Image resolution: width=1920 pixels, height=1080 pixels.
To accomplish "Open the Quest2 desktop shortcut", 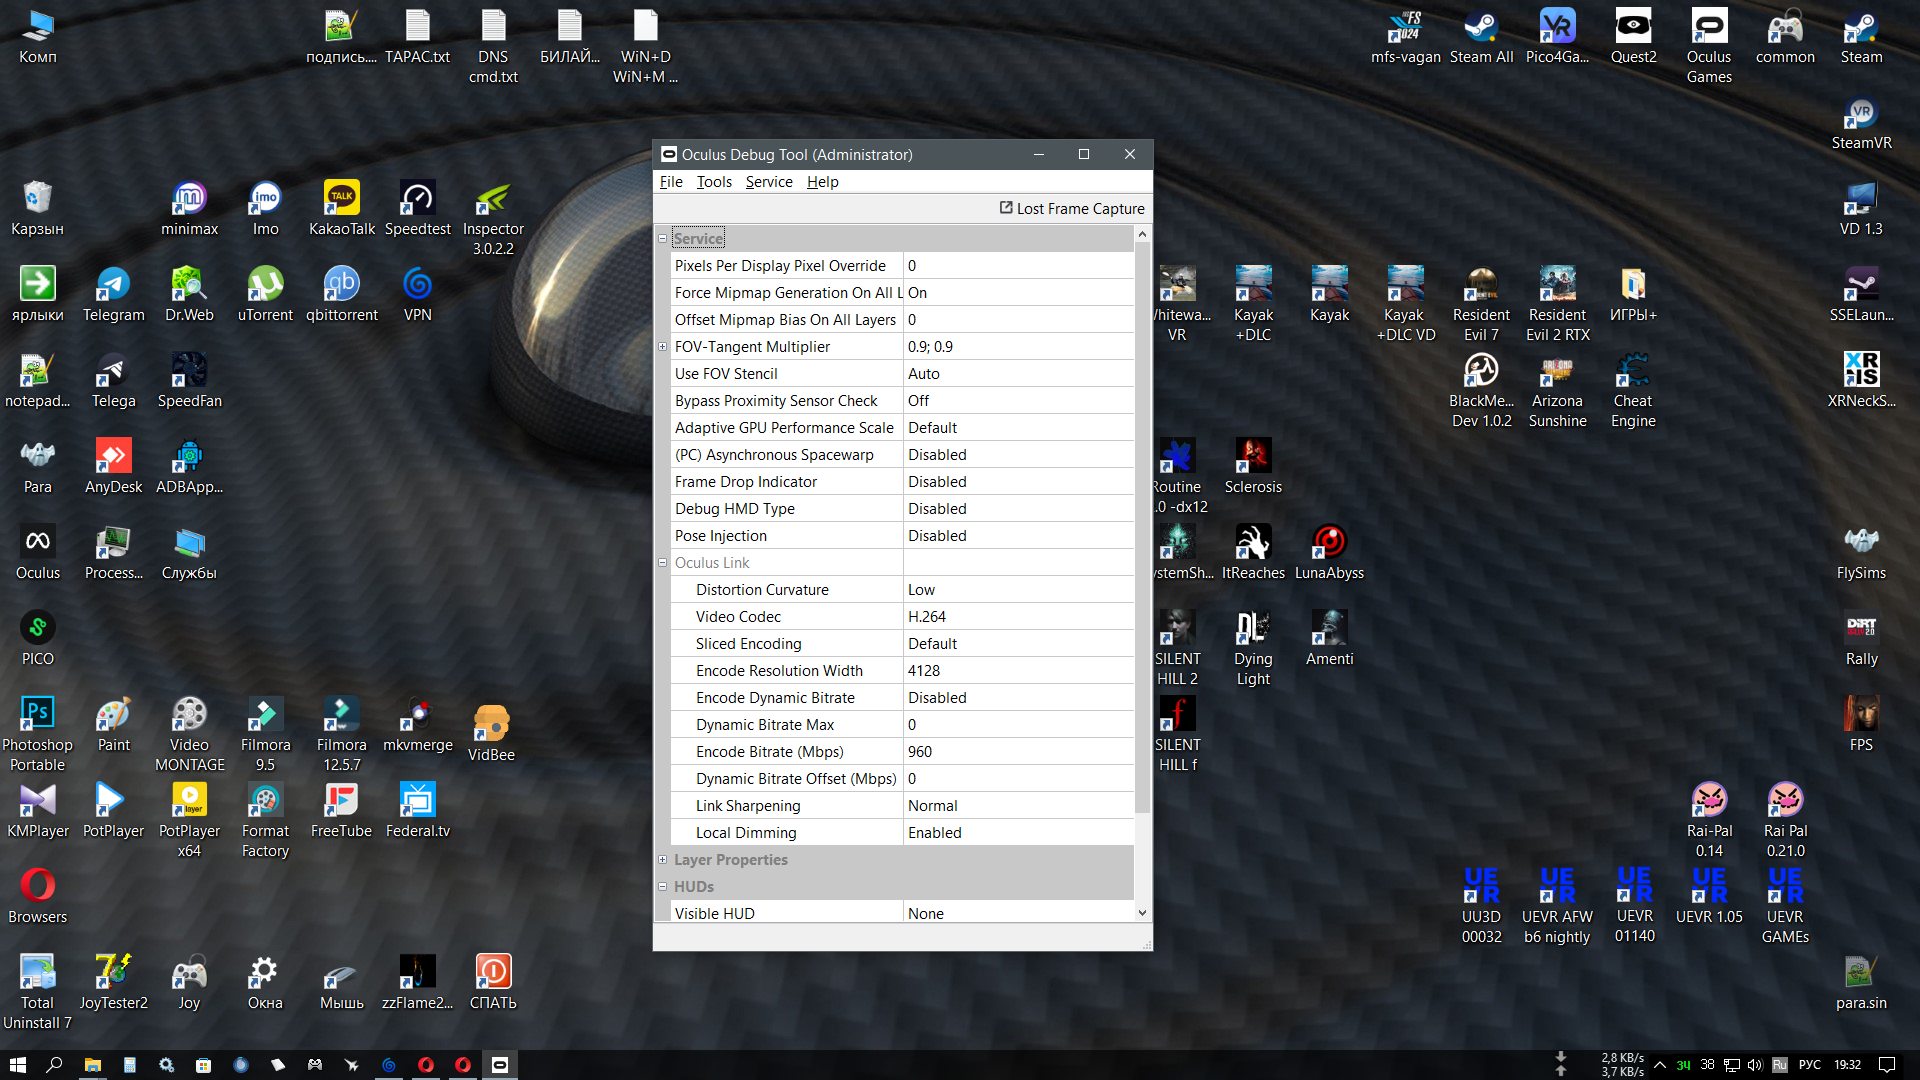I will tap(1633, 36).
